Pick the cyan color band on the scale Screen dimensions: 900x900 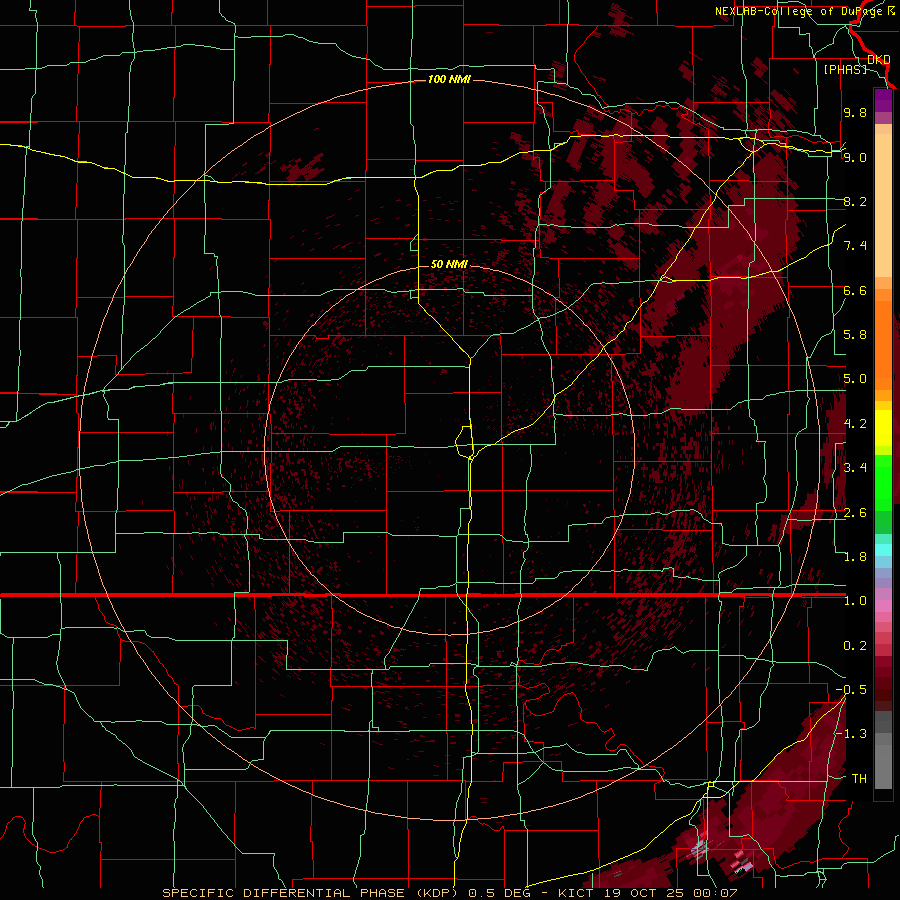click(883, 550)
